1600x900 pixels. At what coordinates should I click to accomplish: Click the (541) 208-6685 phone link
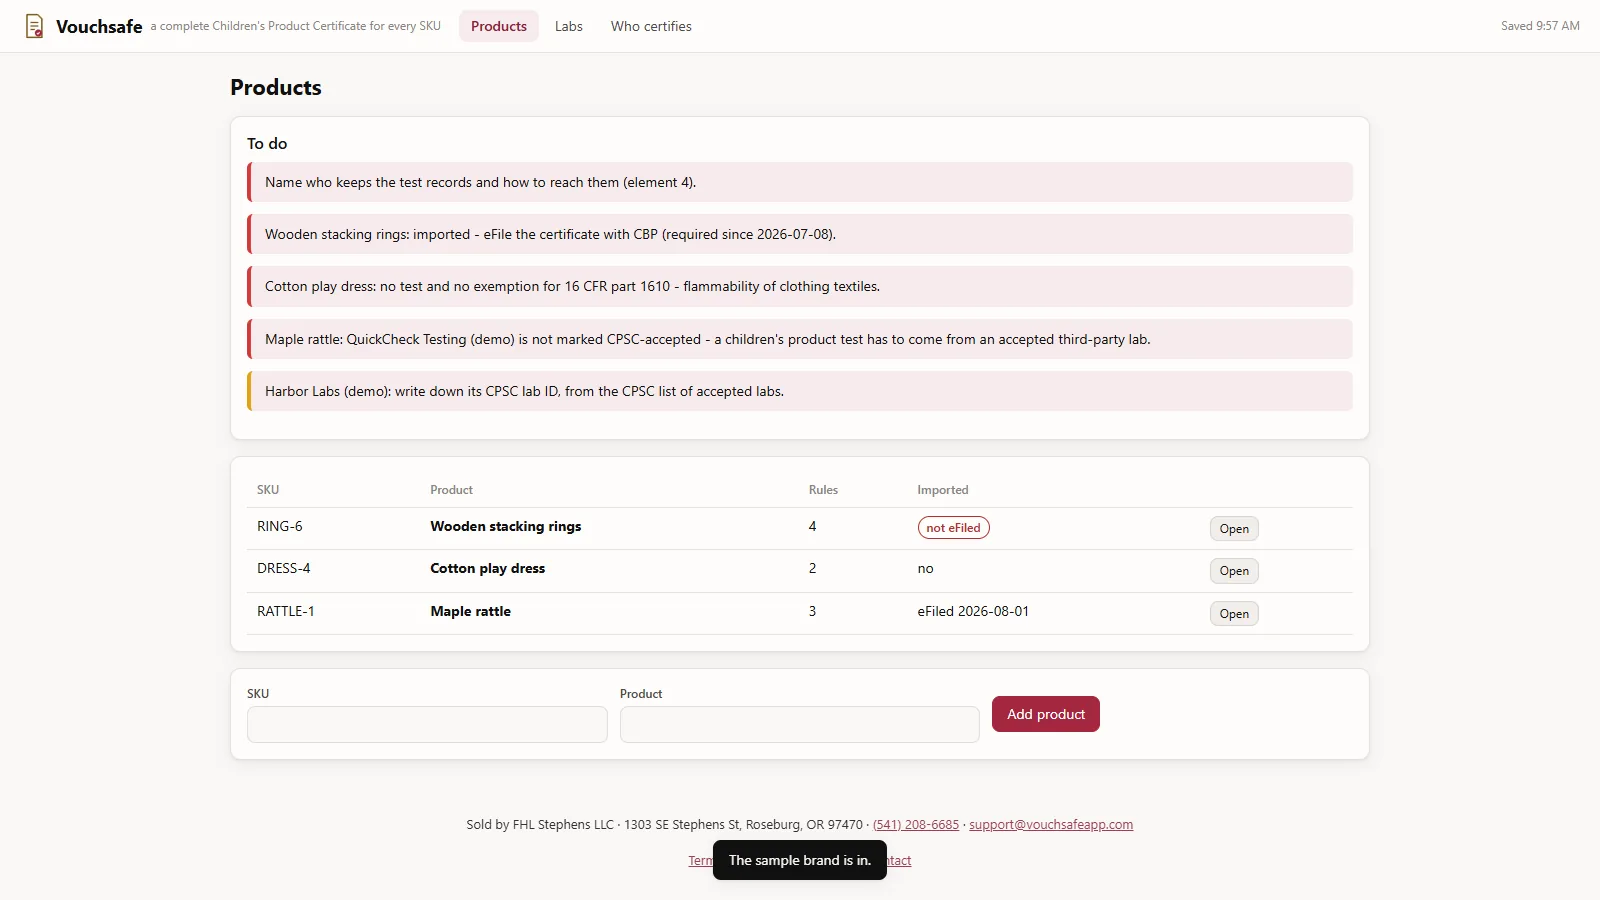coord(916,825)
